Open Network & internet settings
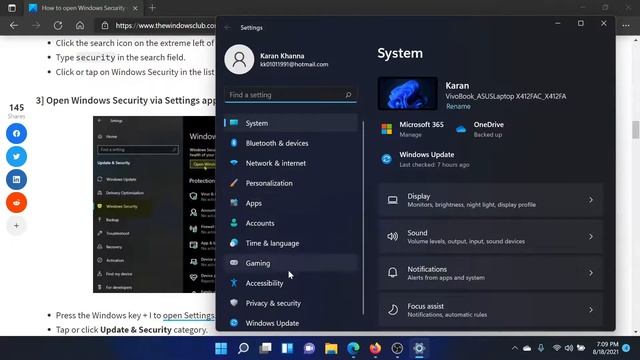This screenshot has height=360, width=640. coord(291,163)
